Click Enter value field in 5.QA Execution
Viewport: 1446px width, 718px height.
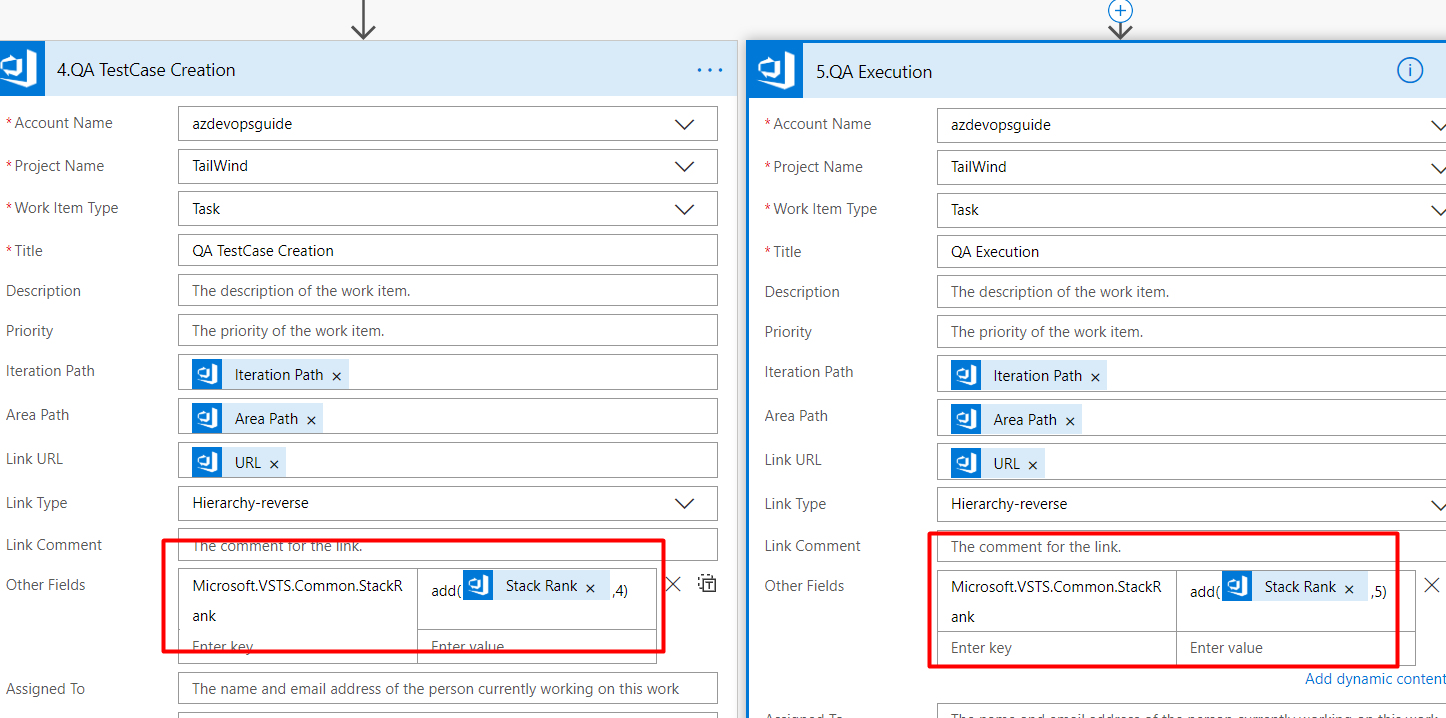point(1296,648)
